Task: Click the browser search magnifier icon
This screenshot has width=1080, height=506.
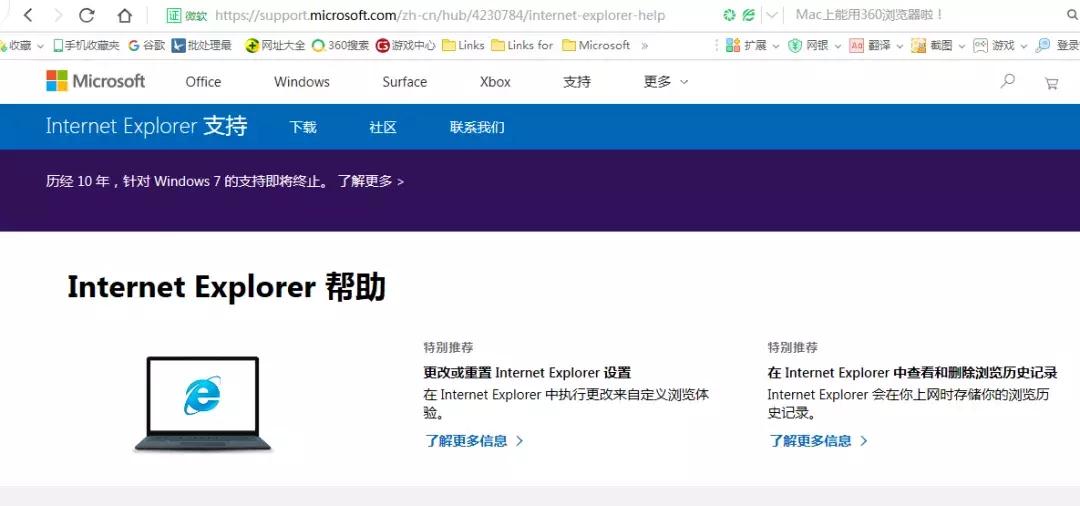Action: tap(1072, 14)
